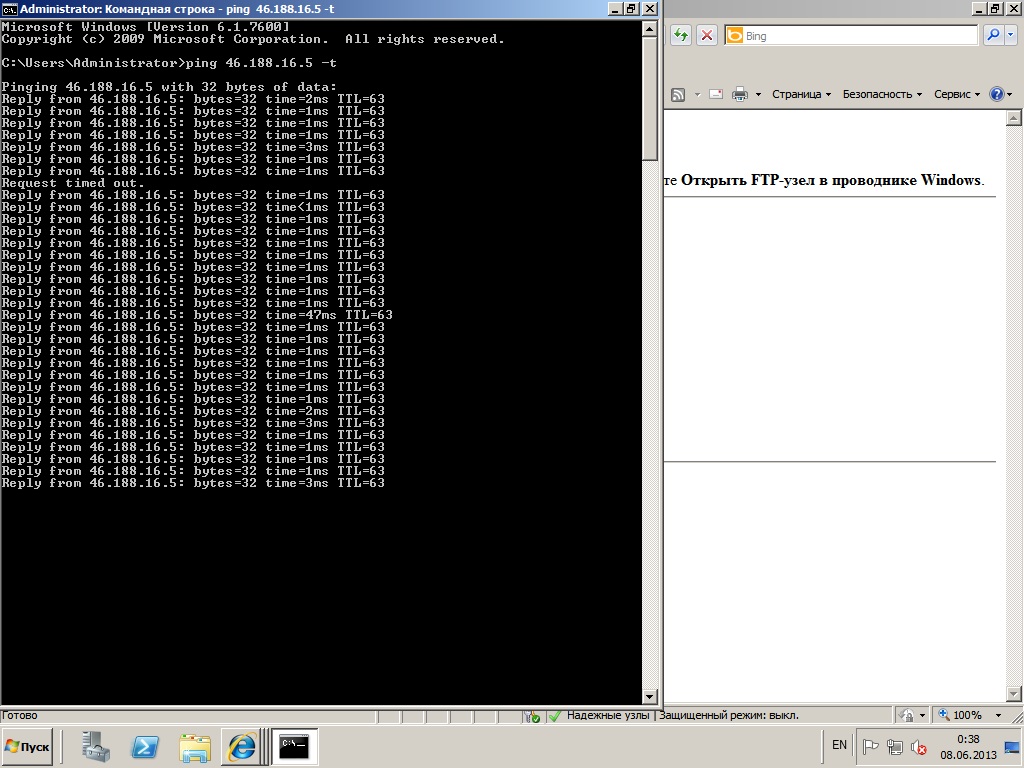Click the search magnifier button
The image size is (1024, 768).
click(x=992, y=35)
